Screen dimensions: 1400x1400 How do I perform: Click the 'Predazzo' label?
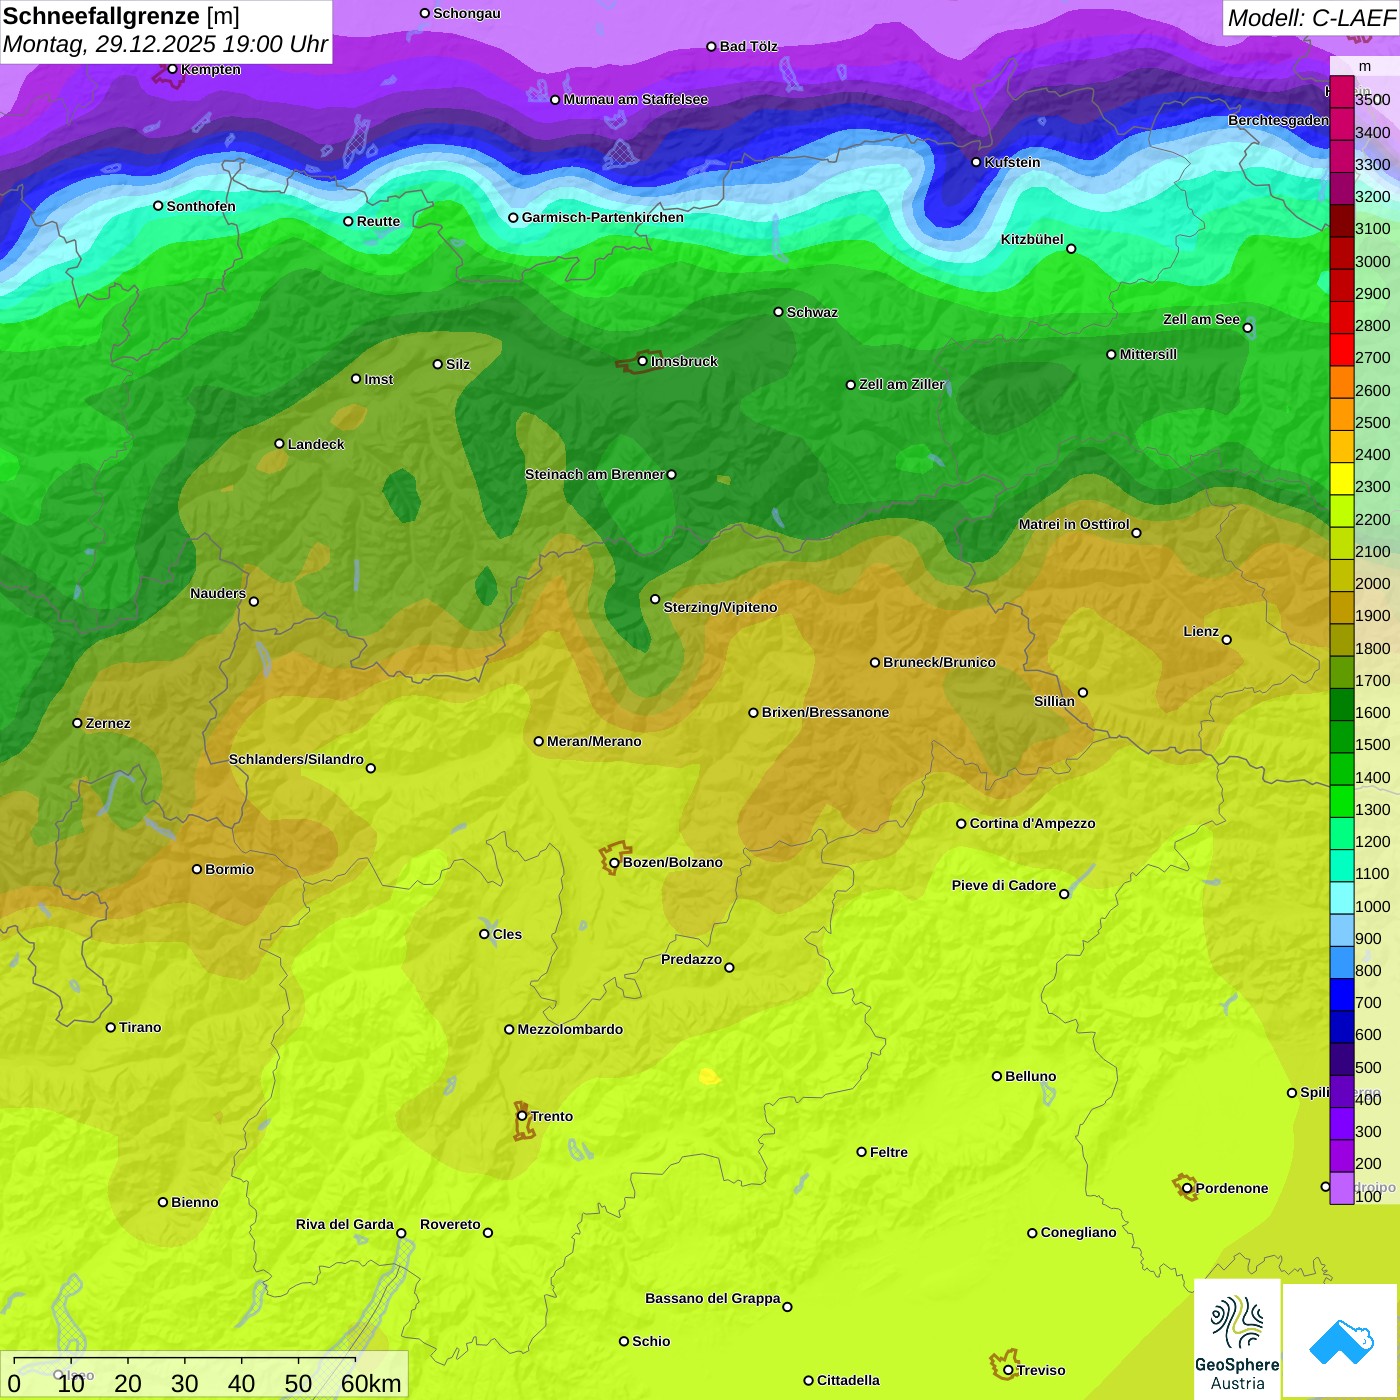[691, 959]
